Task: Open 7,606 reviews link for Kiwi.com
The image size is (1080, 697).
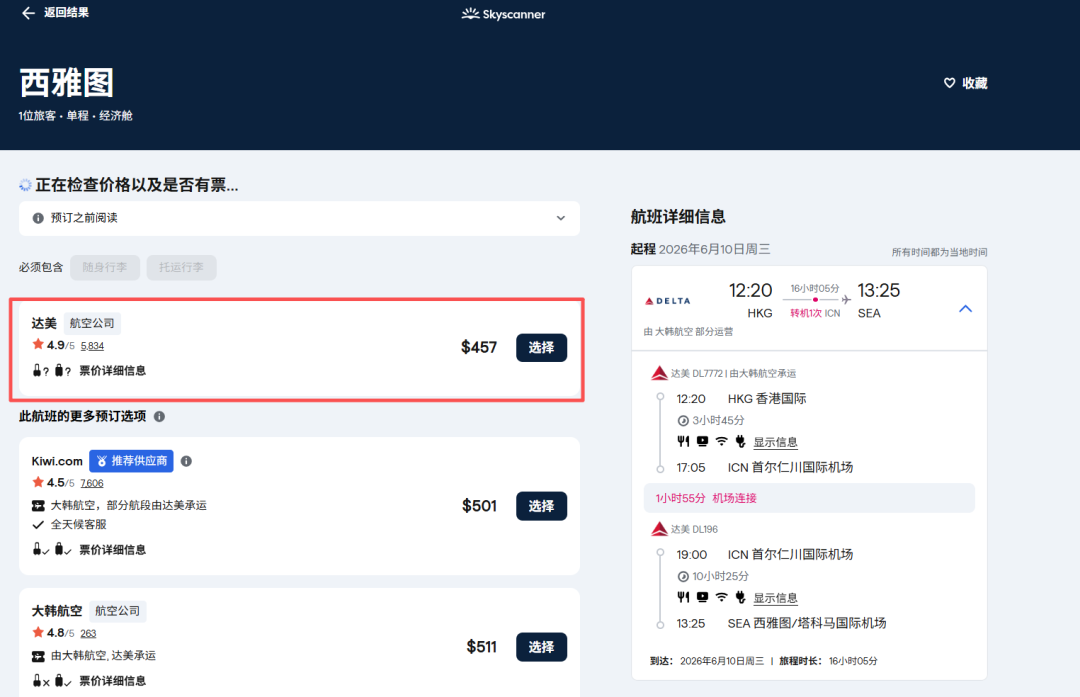Action: click(x=92, y=483)
